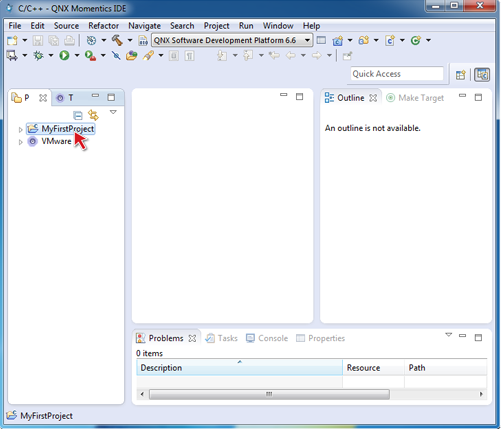Open the Run dropdown arrow
The width and height of the screenshot is (504, 432).
pos(77,55)
